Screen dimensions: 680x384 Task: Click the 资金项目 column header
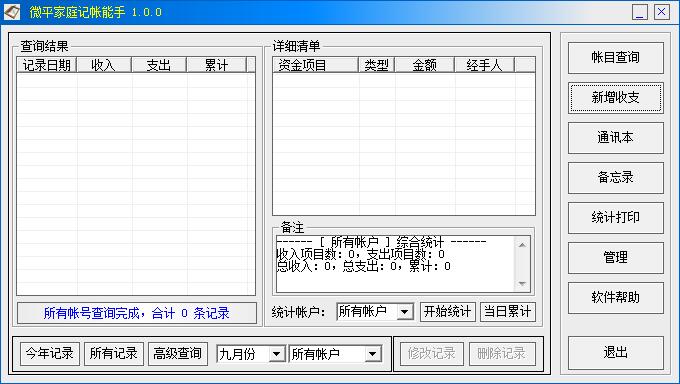tap(315, 65)
